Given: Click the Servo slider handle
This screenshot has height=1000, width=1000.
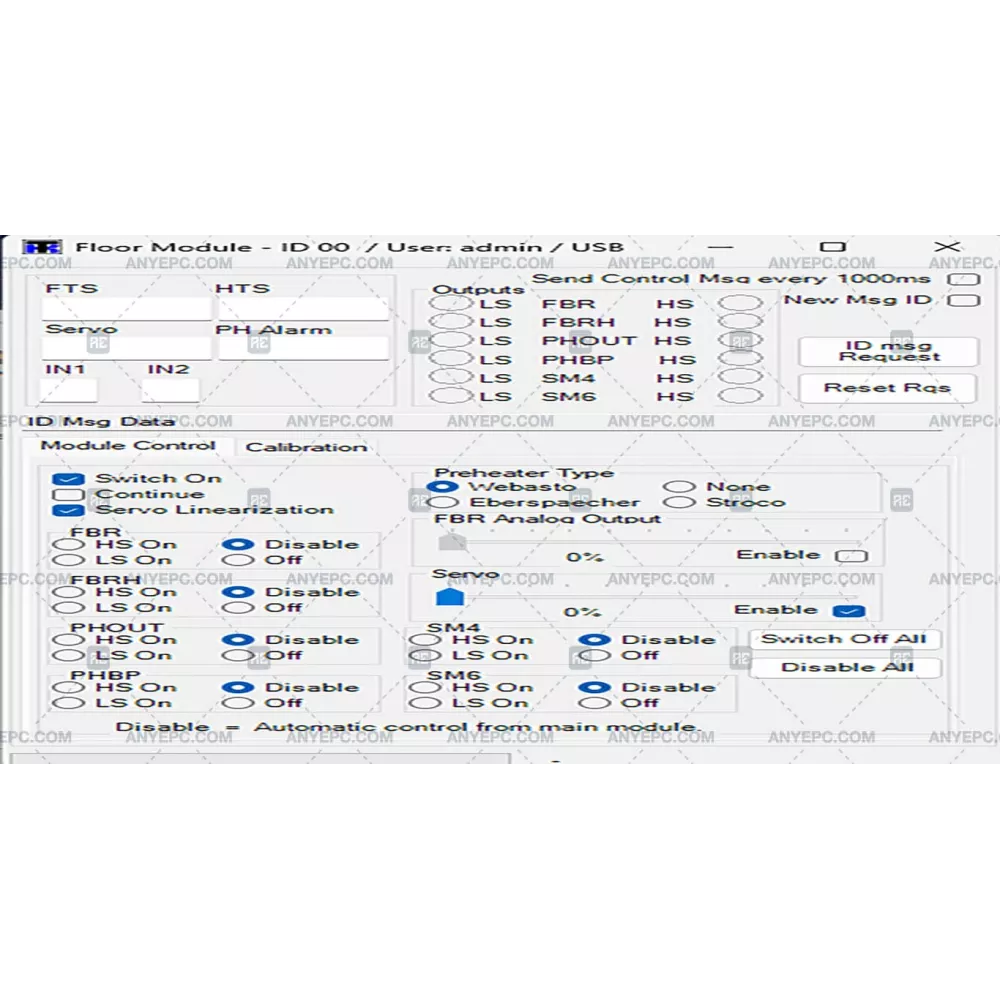Looking at the screenshot, I should 450,597.
